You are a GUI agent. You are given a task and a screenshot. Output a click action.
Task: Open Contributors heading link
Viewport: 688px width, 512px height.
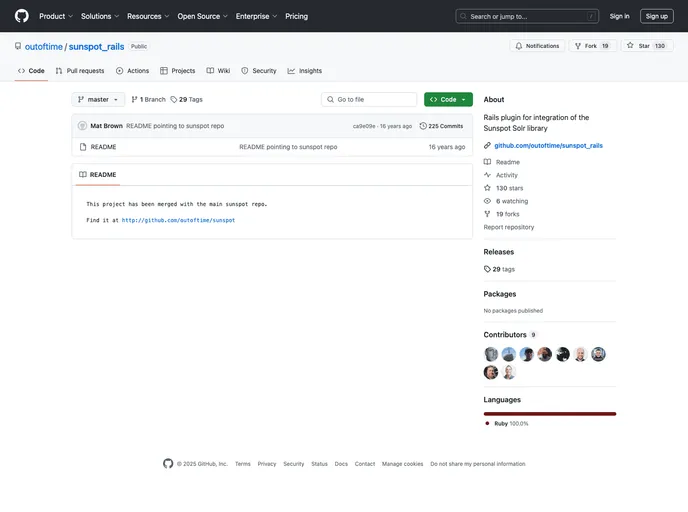[x=510, y=335]
